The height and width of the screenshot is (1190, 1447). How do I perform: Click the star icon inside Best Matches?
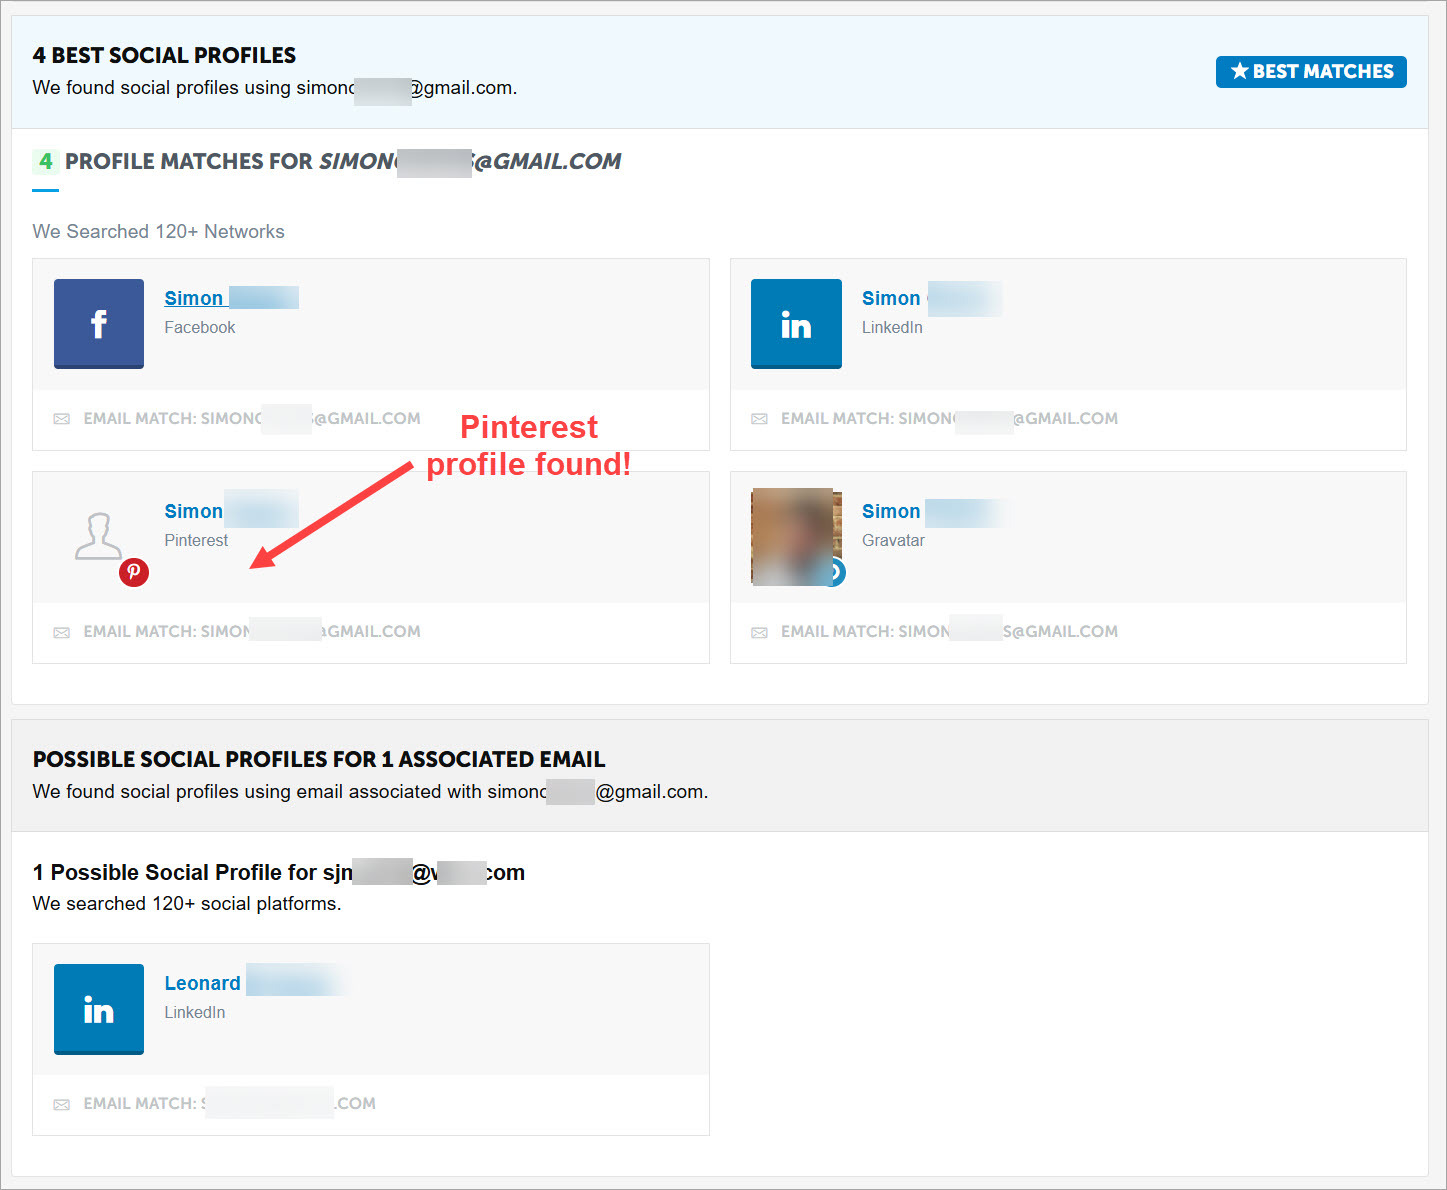1241,71
